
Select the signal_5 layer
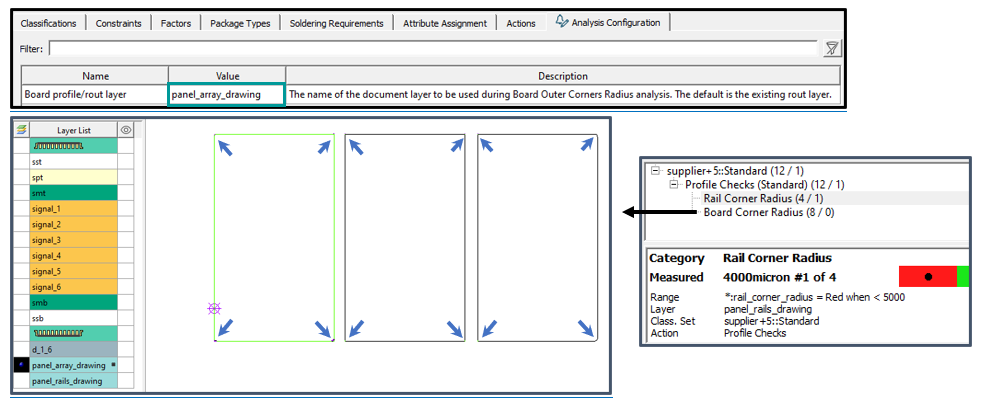[x=73, y=271]
